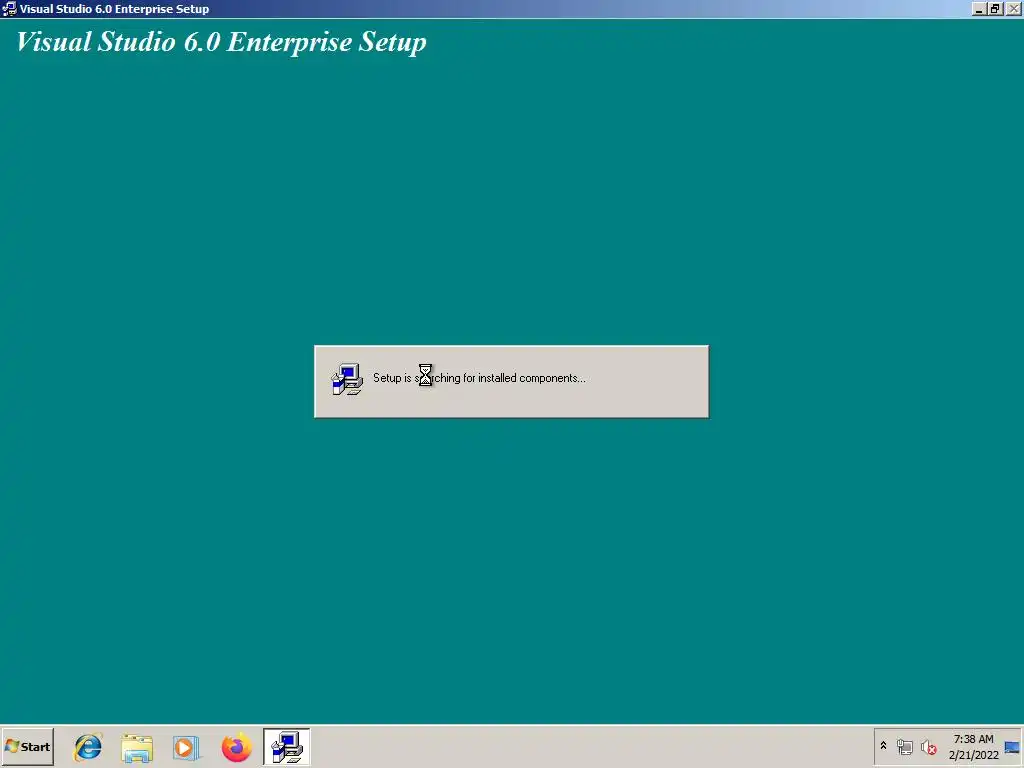Image resolution: width=1024 pixels, height=768 pixels.
Task: Click the window title bar text
Action: tap(114, 9)
